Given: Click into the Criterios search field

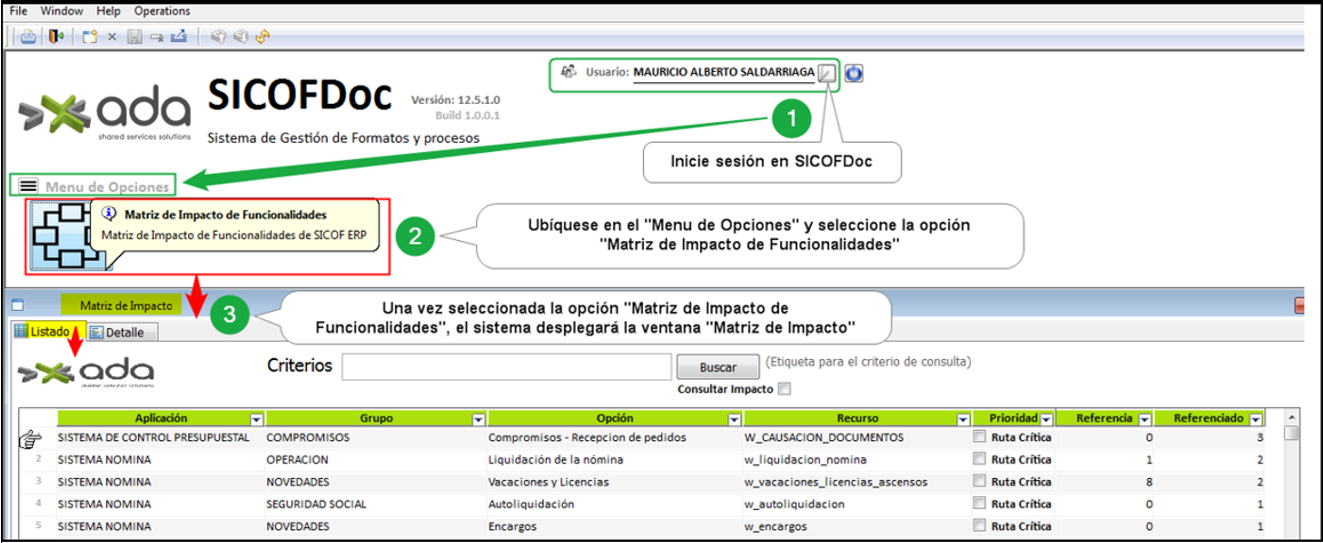Looking at the screenshot, I should 506,367.
